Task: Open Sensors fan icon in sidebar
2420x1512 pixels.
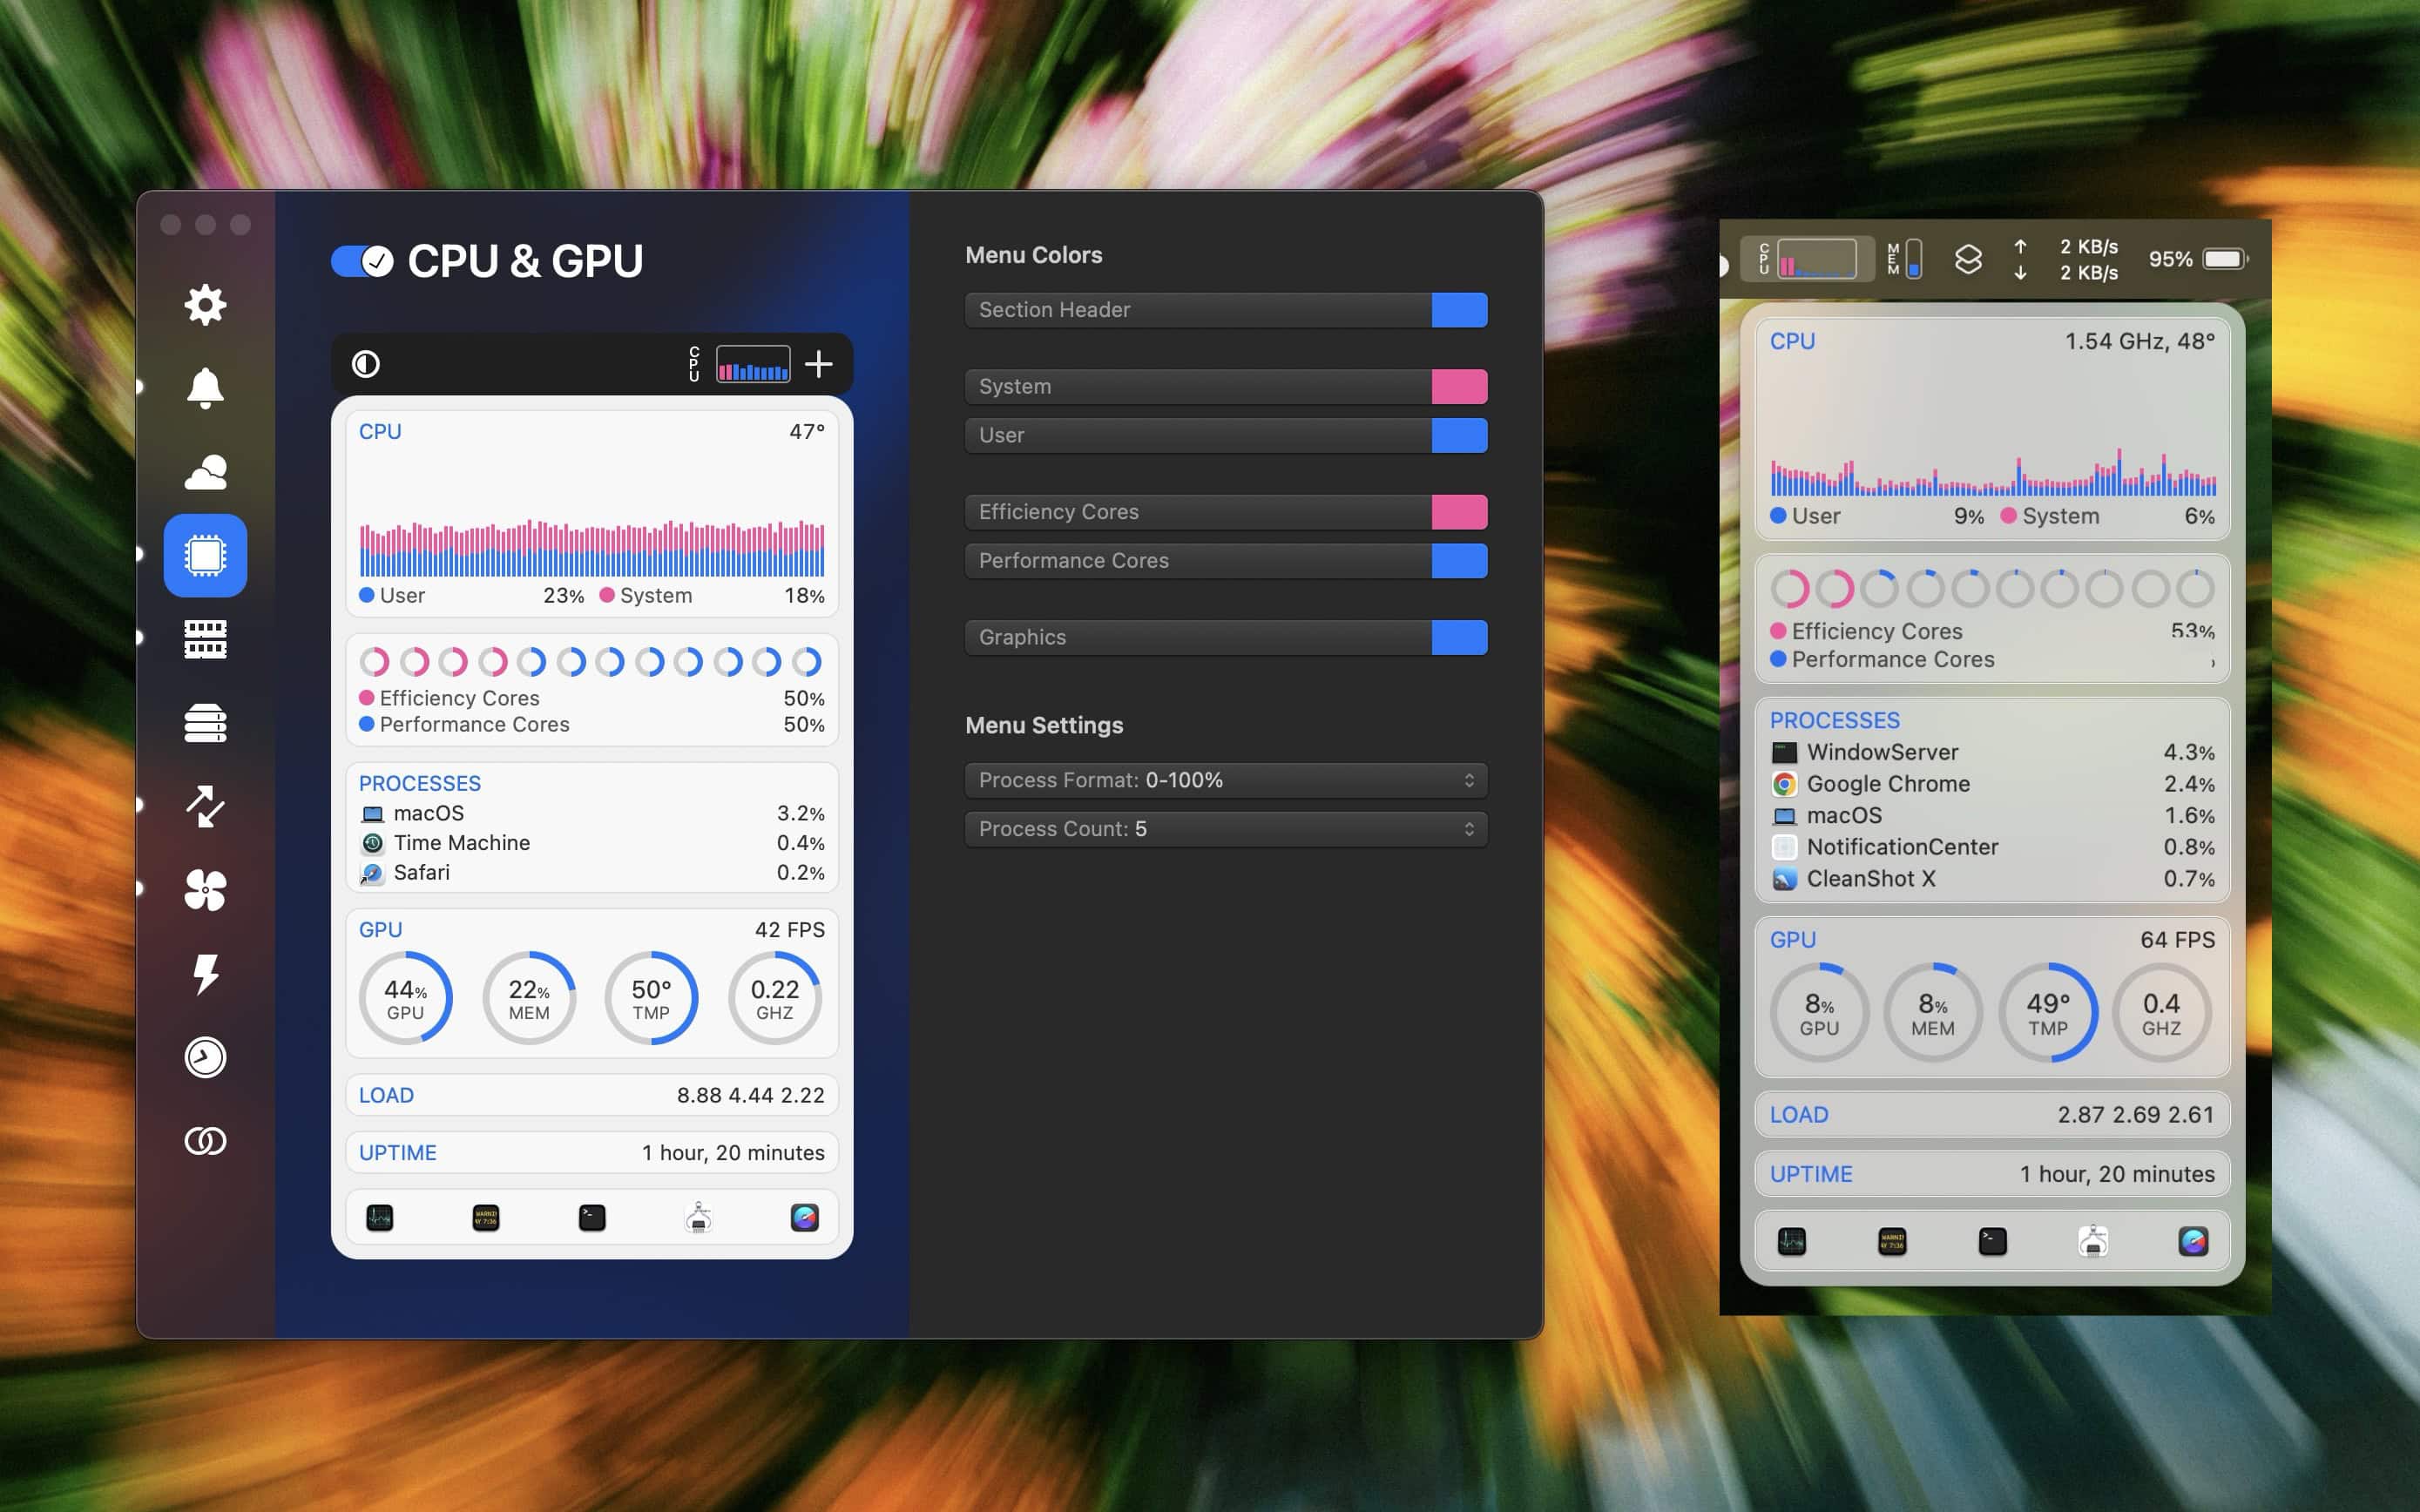Action: point(205,890)
